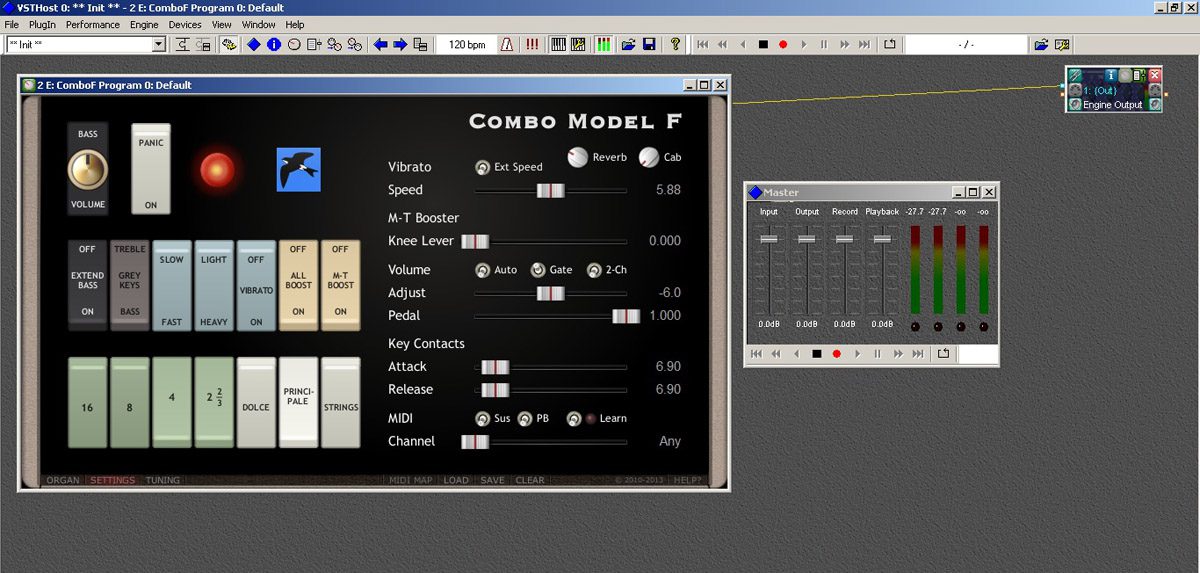Open the File menu
Screen dimensions: 1200x573
pyautogui.click(x=12, y=24)
